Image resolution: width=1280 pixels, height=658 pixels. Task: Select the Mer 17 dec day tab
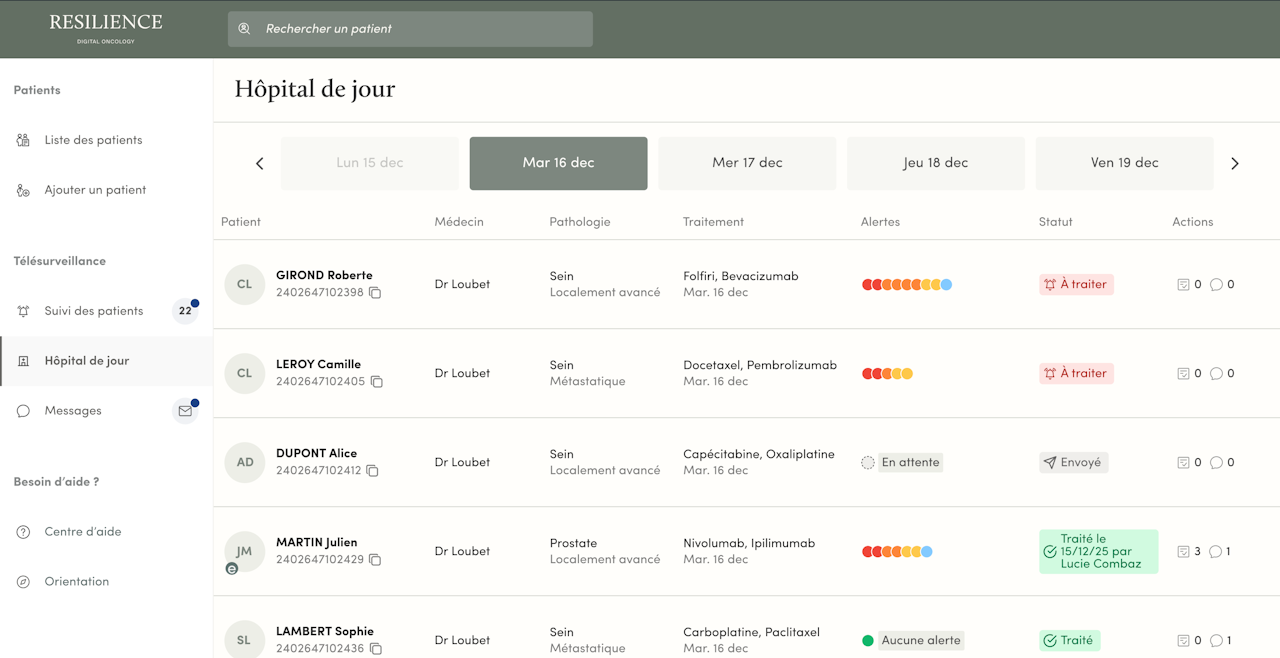point(747,163)
